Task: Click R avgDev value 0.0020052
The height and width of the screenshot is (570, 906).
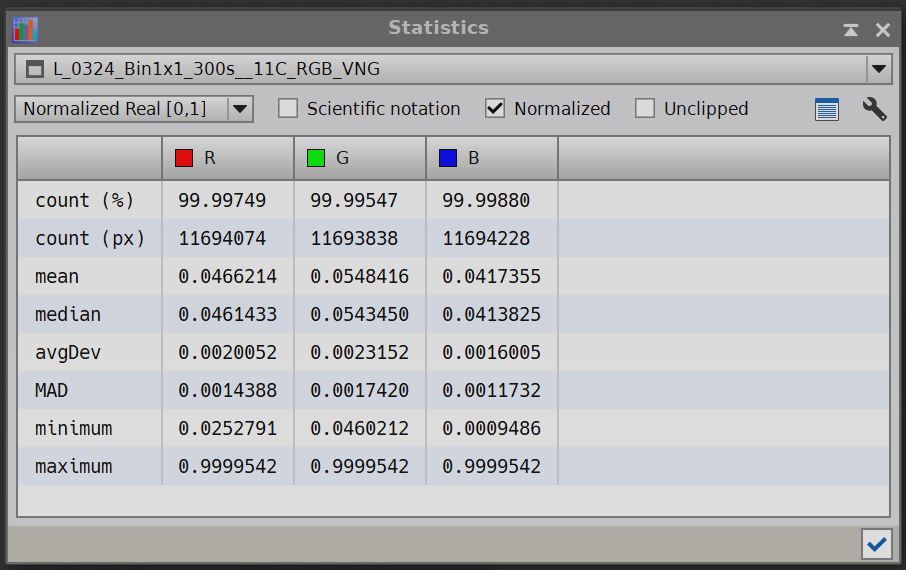Action: 228,353
